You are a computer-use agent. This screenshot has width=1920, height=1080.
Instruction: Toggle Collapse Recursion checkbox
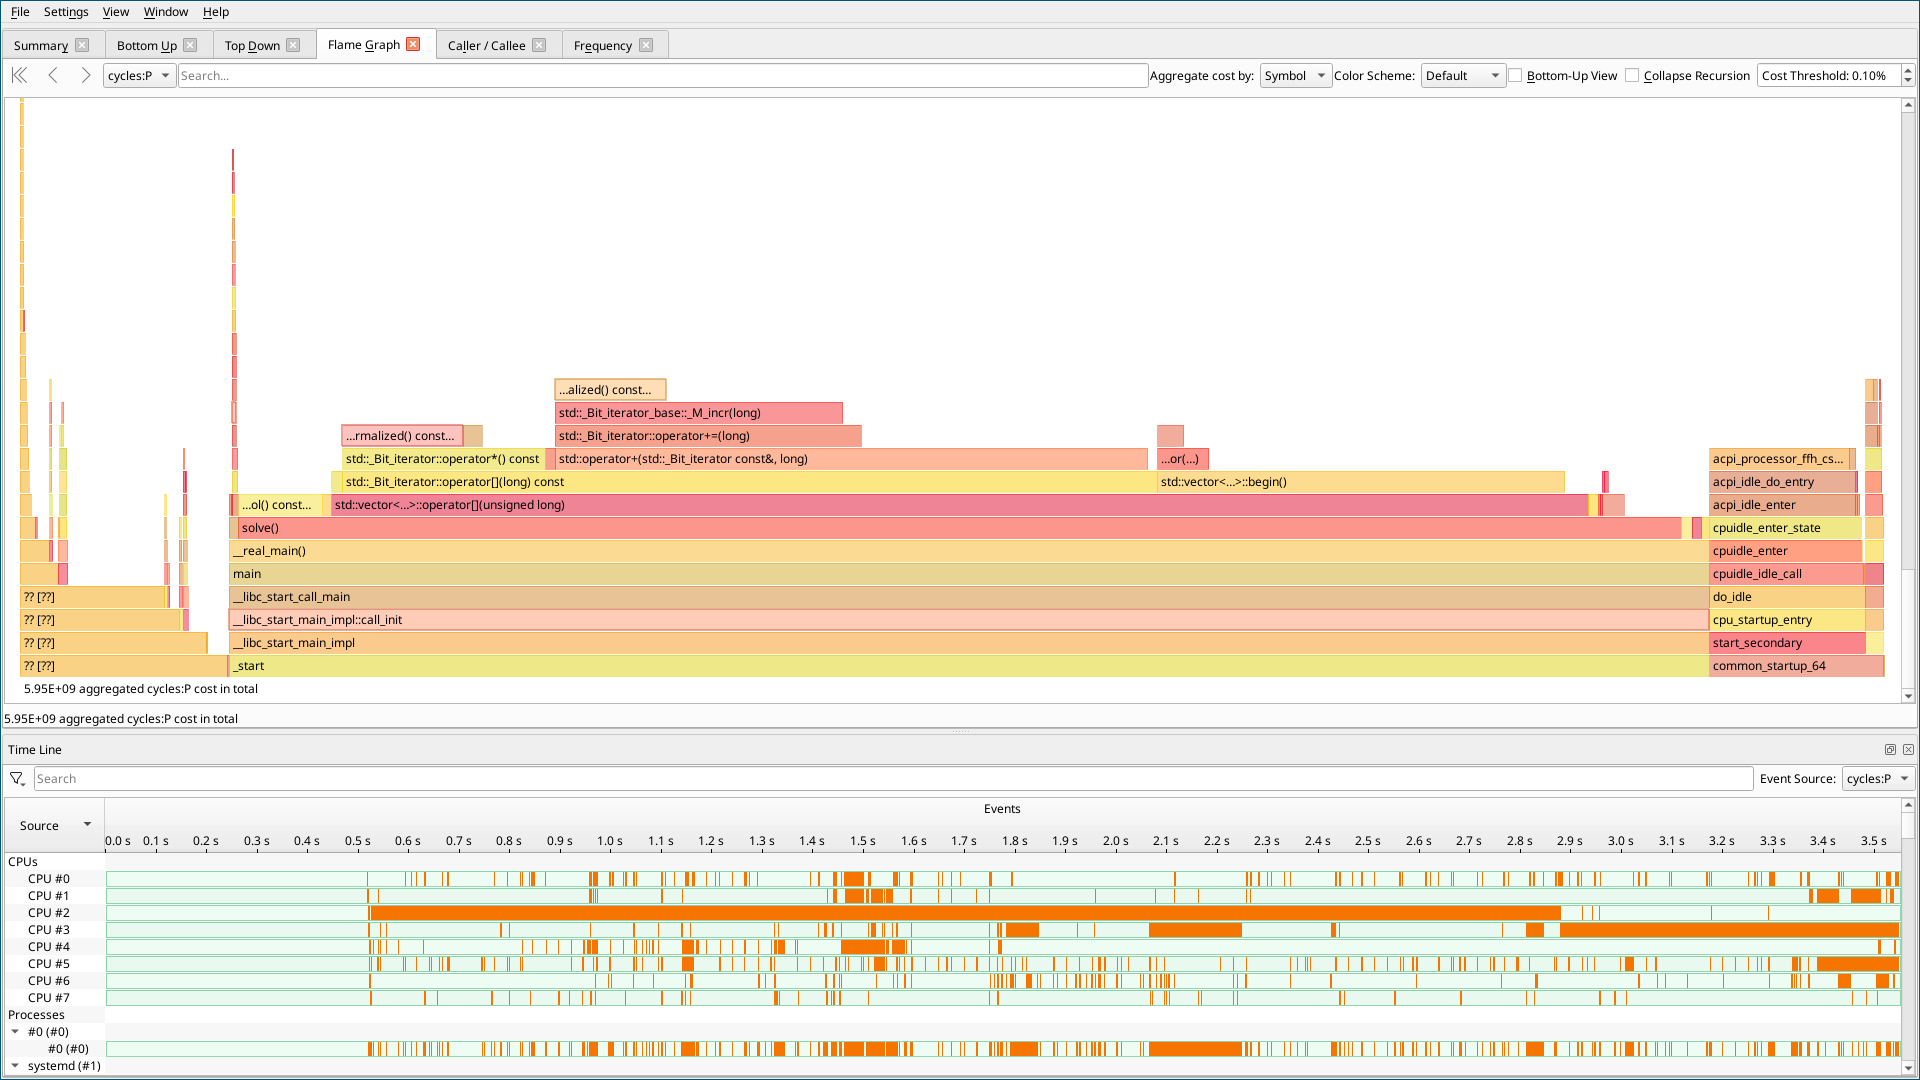1633,76
